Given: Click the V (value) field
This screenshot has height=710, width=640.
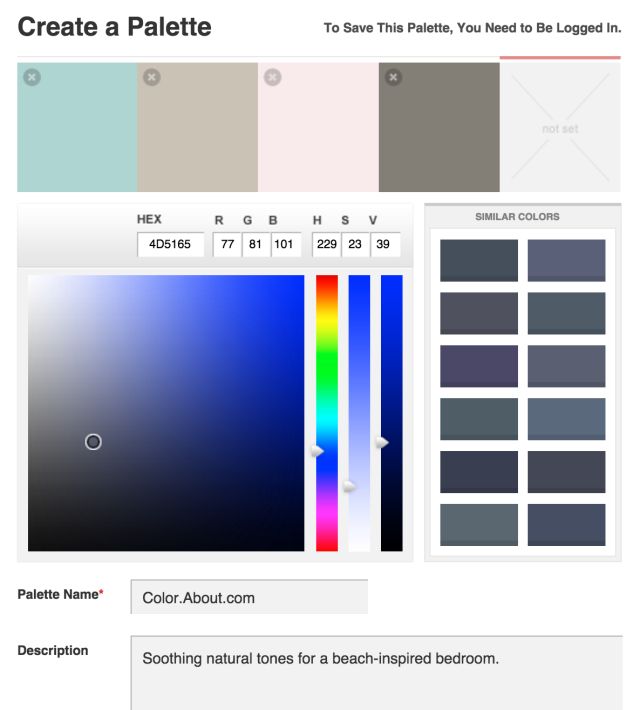Looking at the screenshot, I should tap(385, 245).
